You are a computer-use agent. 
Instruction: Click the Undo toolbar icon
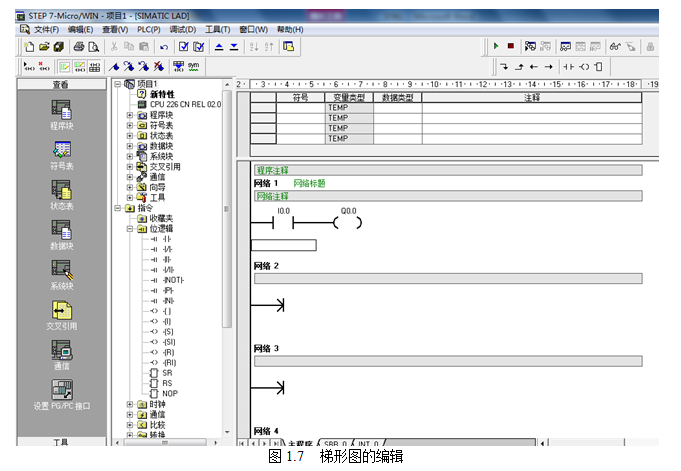click(164, 46)
